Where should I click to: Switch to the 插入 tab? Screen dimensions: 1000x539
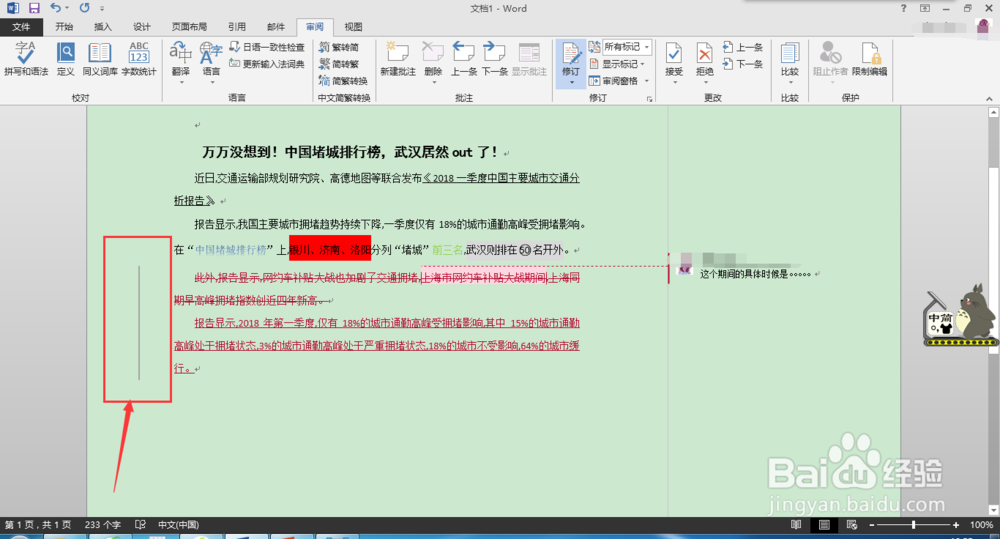point(103,27)
